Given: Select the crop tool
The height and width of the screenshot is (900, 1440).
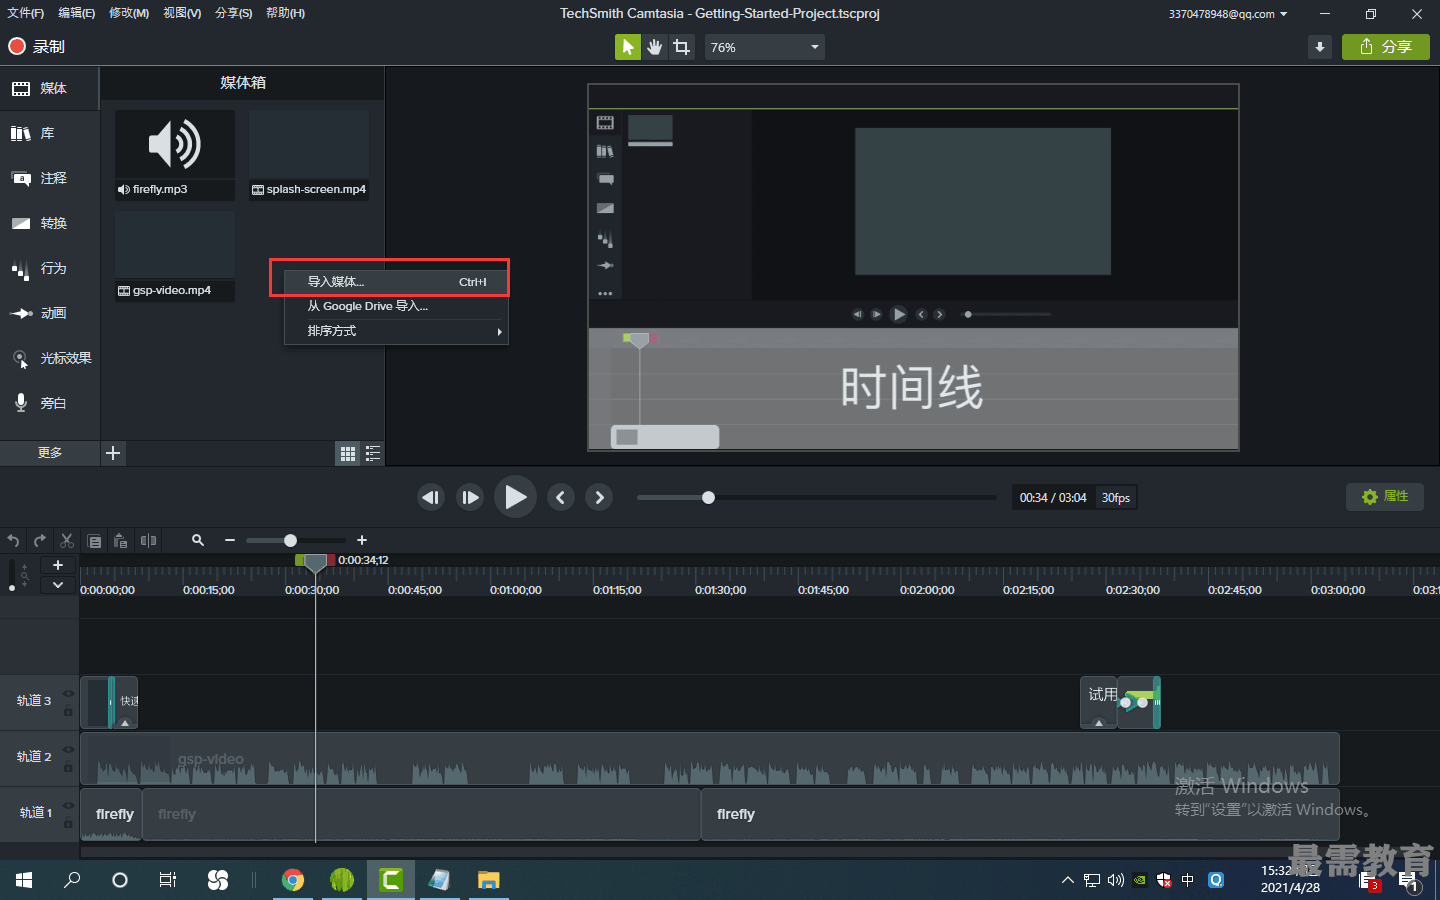Looking at the screenshot, I should 682,47.
